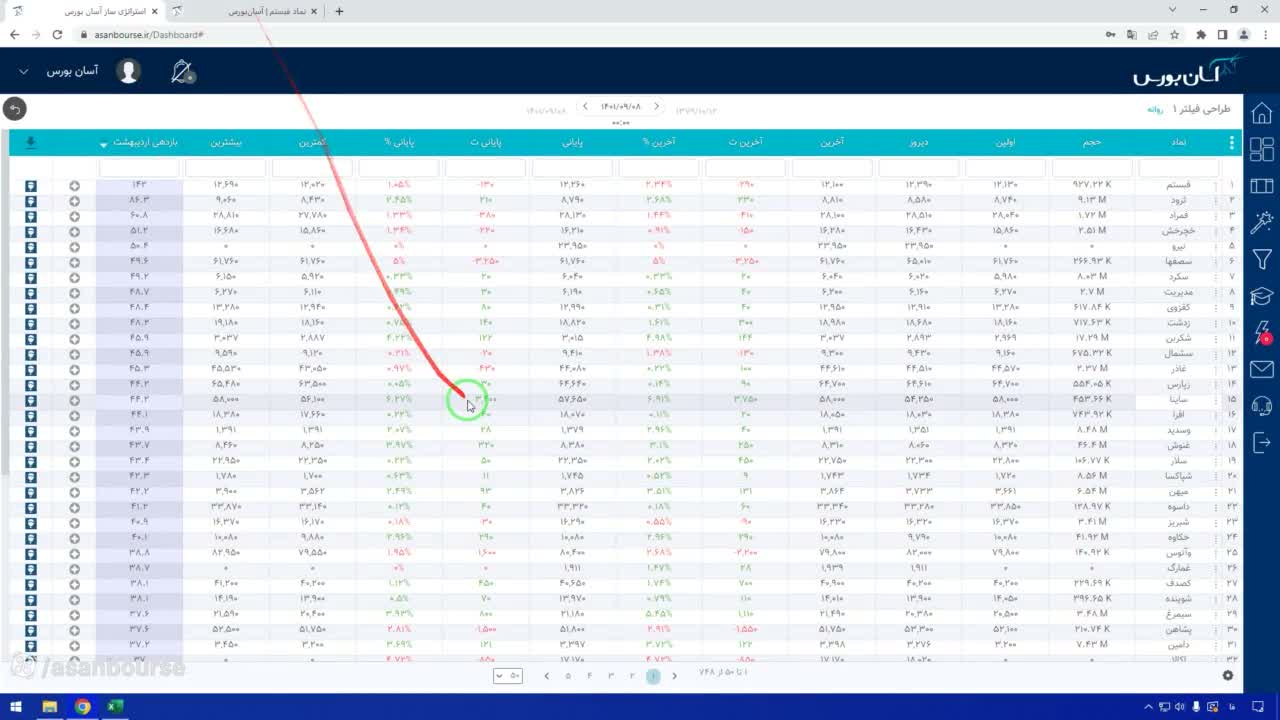Image resolution: width=1280 pixels, height=720 pixels.
Task: Open the rows-per-page 50 dropdown
Action: pos(509,676)
